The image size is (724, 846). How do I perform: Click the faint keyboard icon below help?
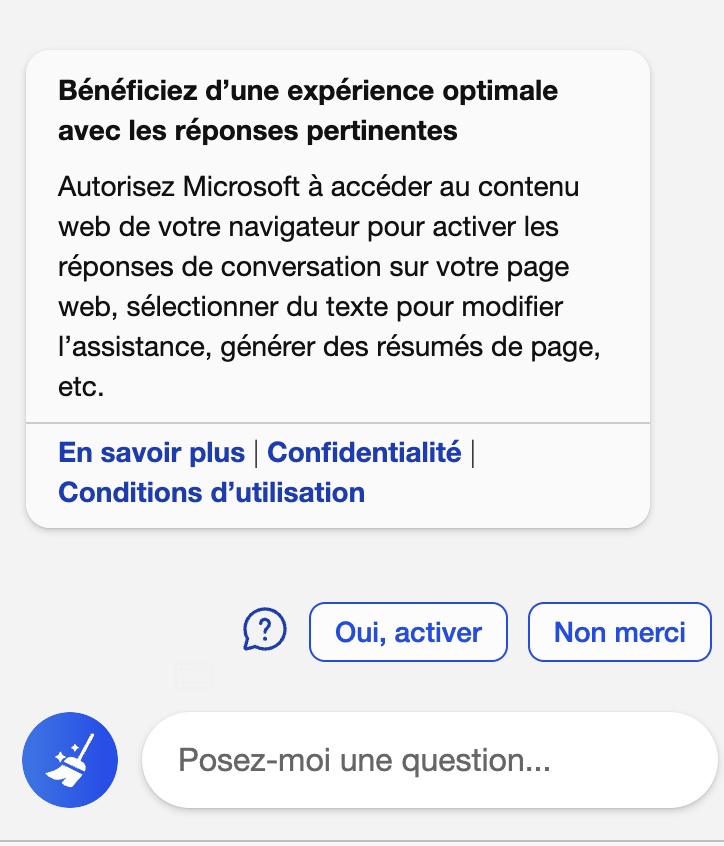(x=194, y=676)
